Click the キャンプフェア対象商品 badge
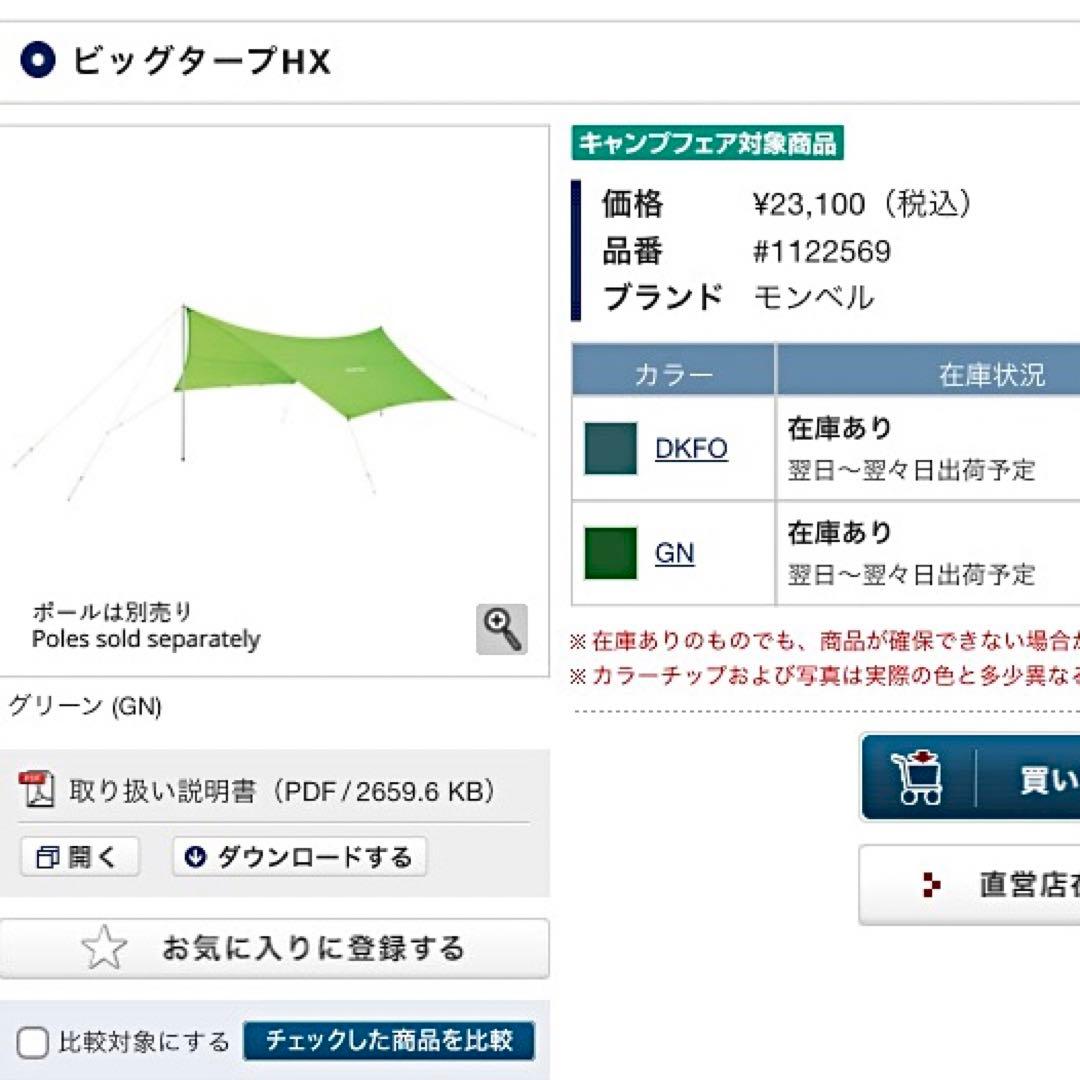1080x1080 pixels. point(708,143)
